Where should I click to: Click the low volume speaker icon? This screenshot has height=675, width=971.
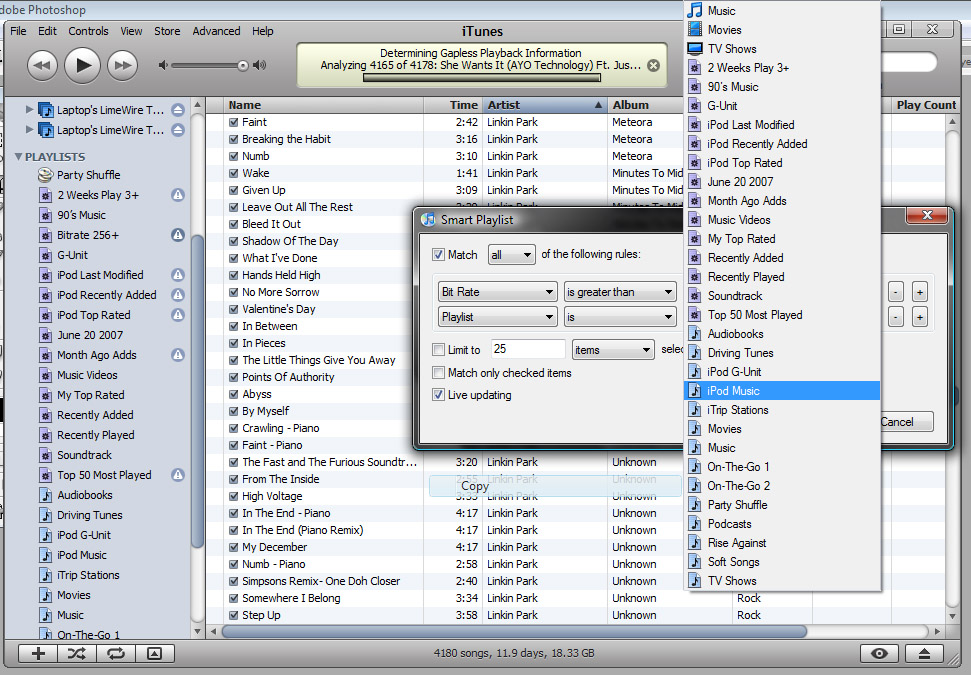[163, 65]
